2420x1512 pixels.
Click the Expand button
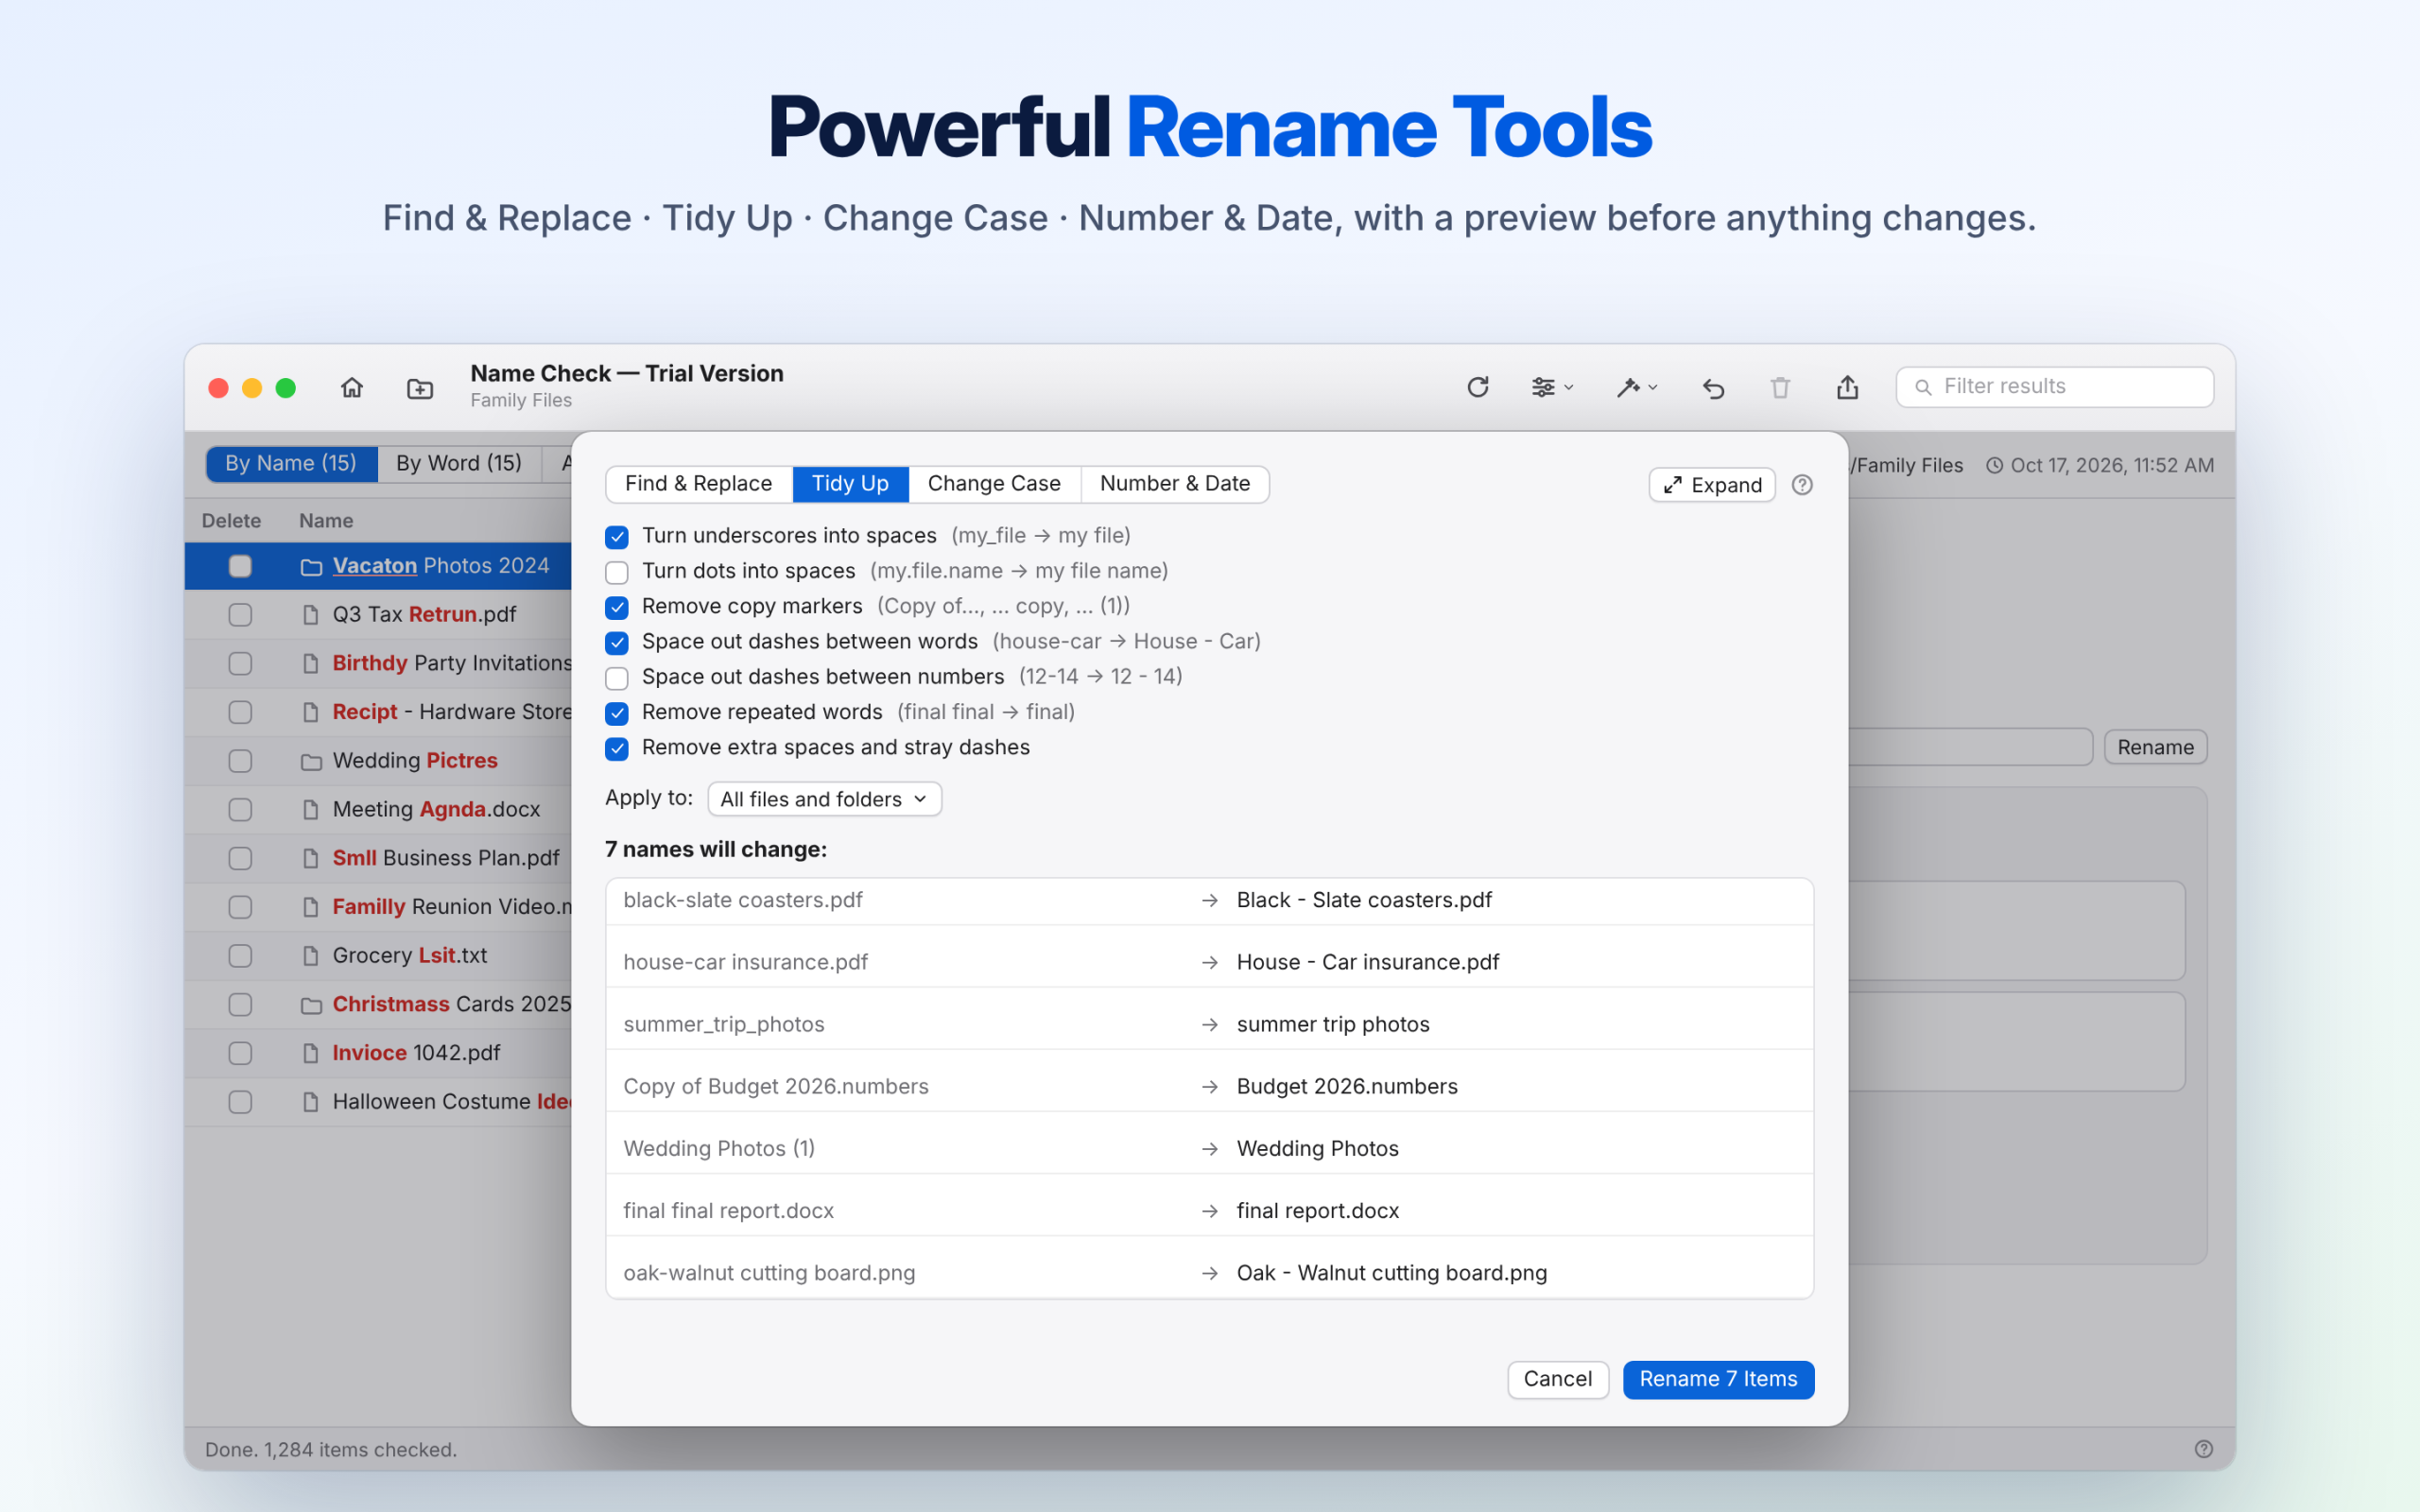(x=1712, y=485)
